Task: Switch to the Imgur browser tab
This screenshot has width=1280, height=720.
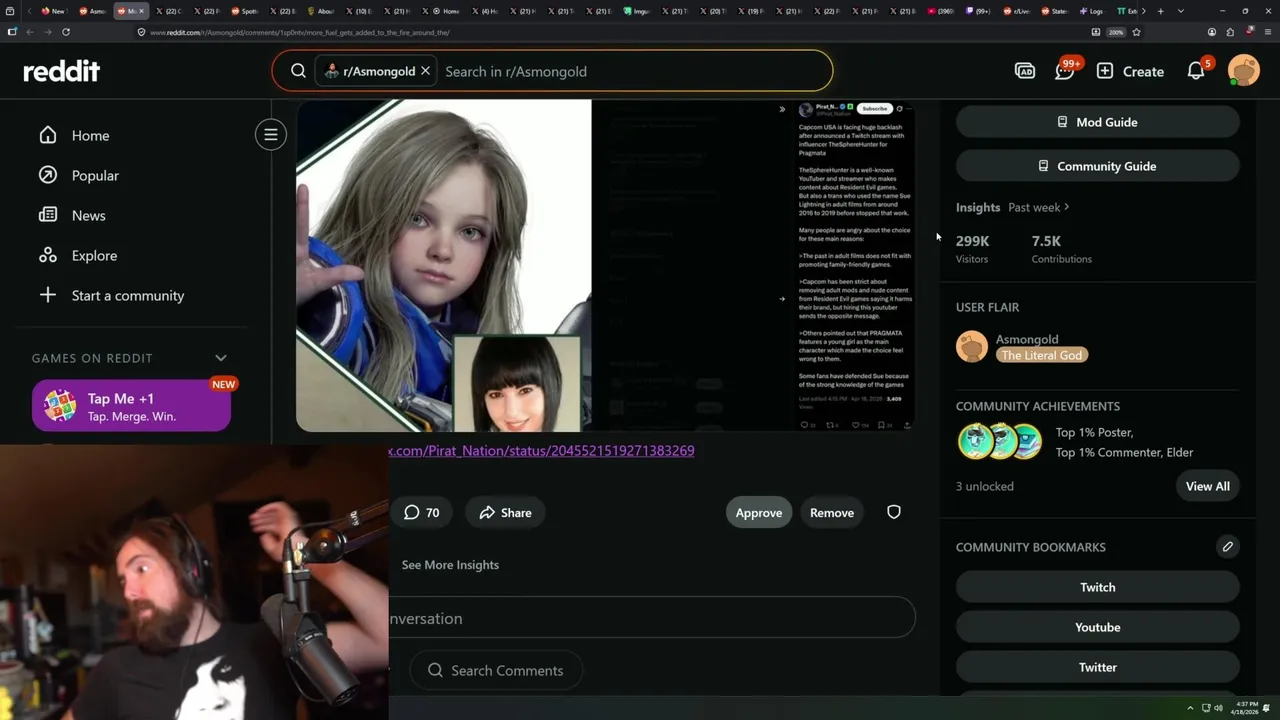Action: coord(637,11)
